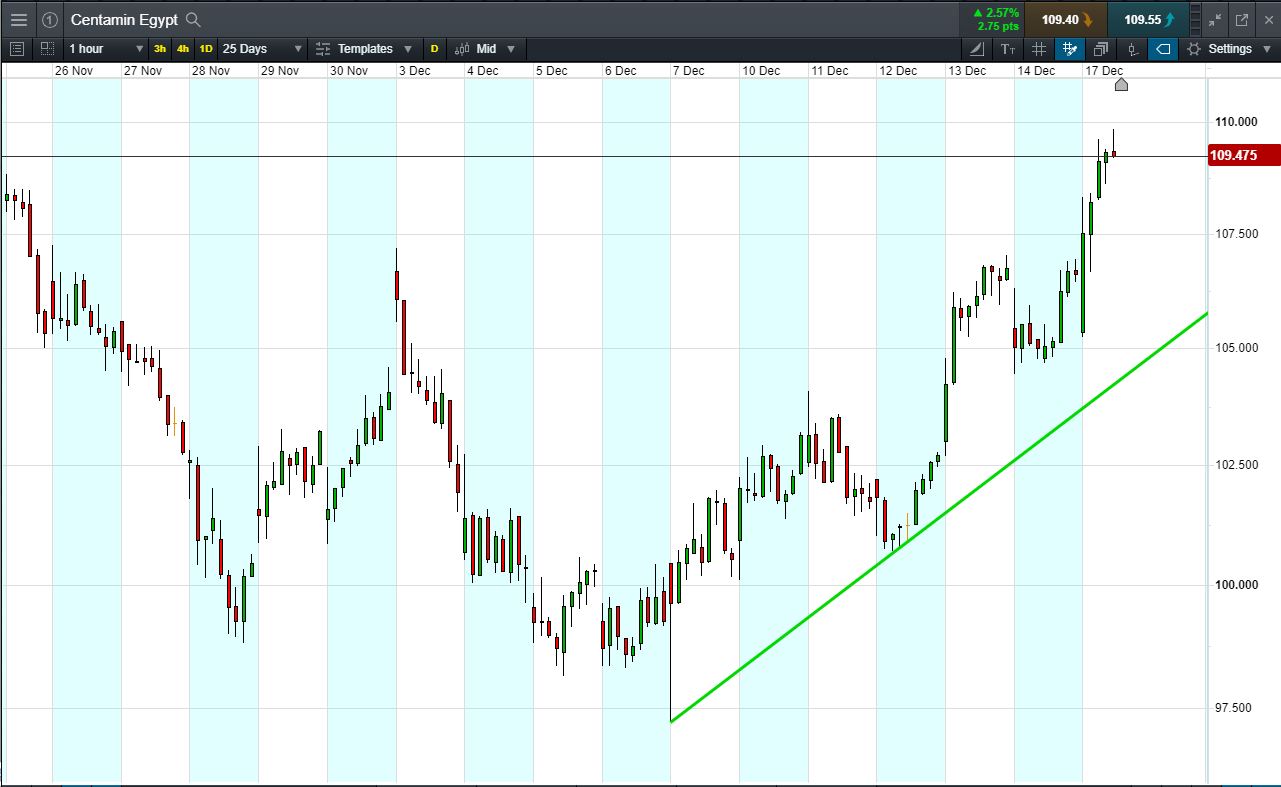Open the hamburger main menu
The width and height of the screenshot is (1281, 787).
[x=19, y=20]
